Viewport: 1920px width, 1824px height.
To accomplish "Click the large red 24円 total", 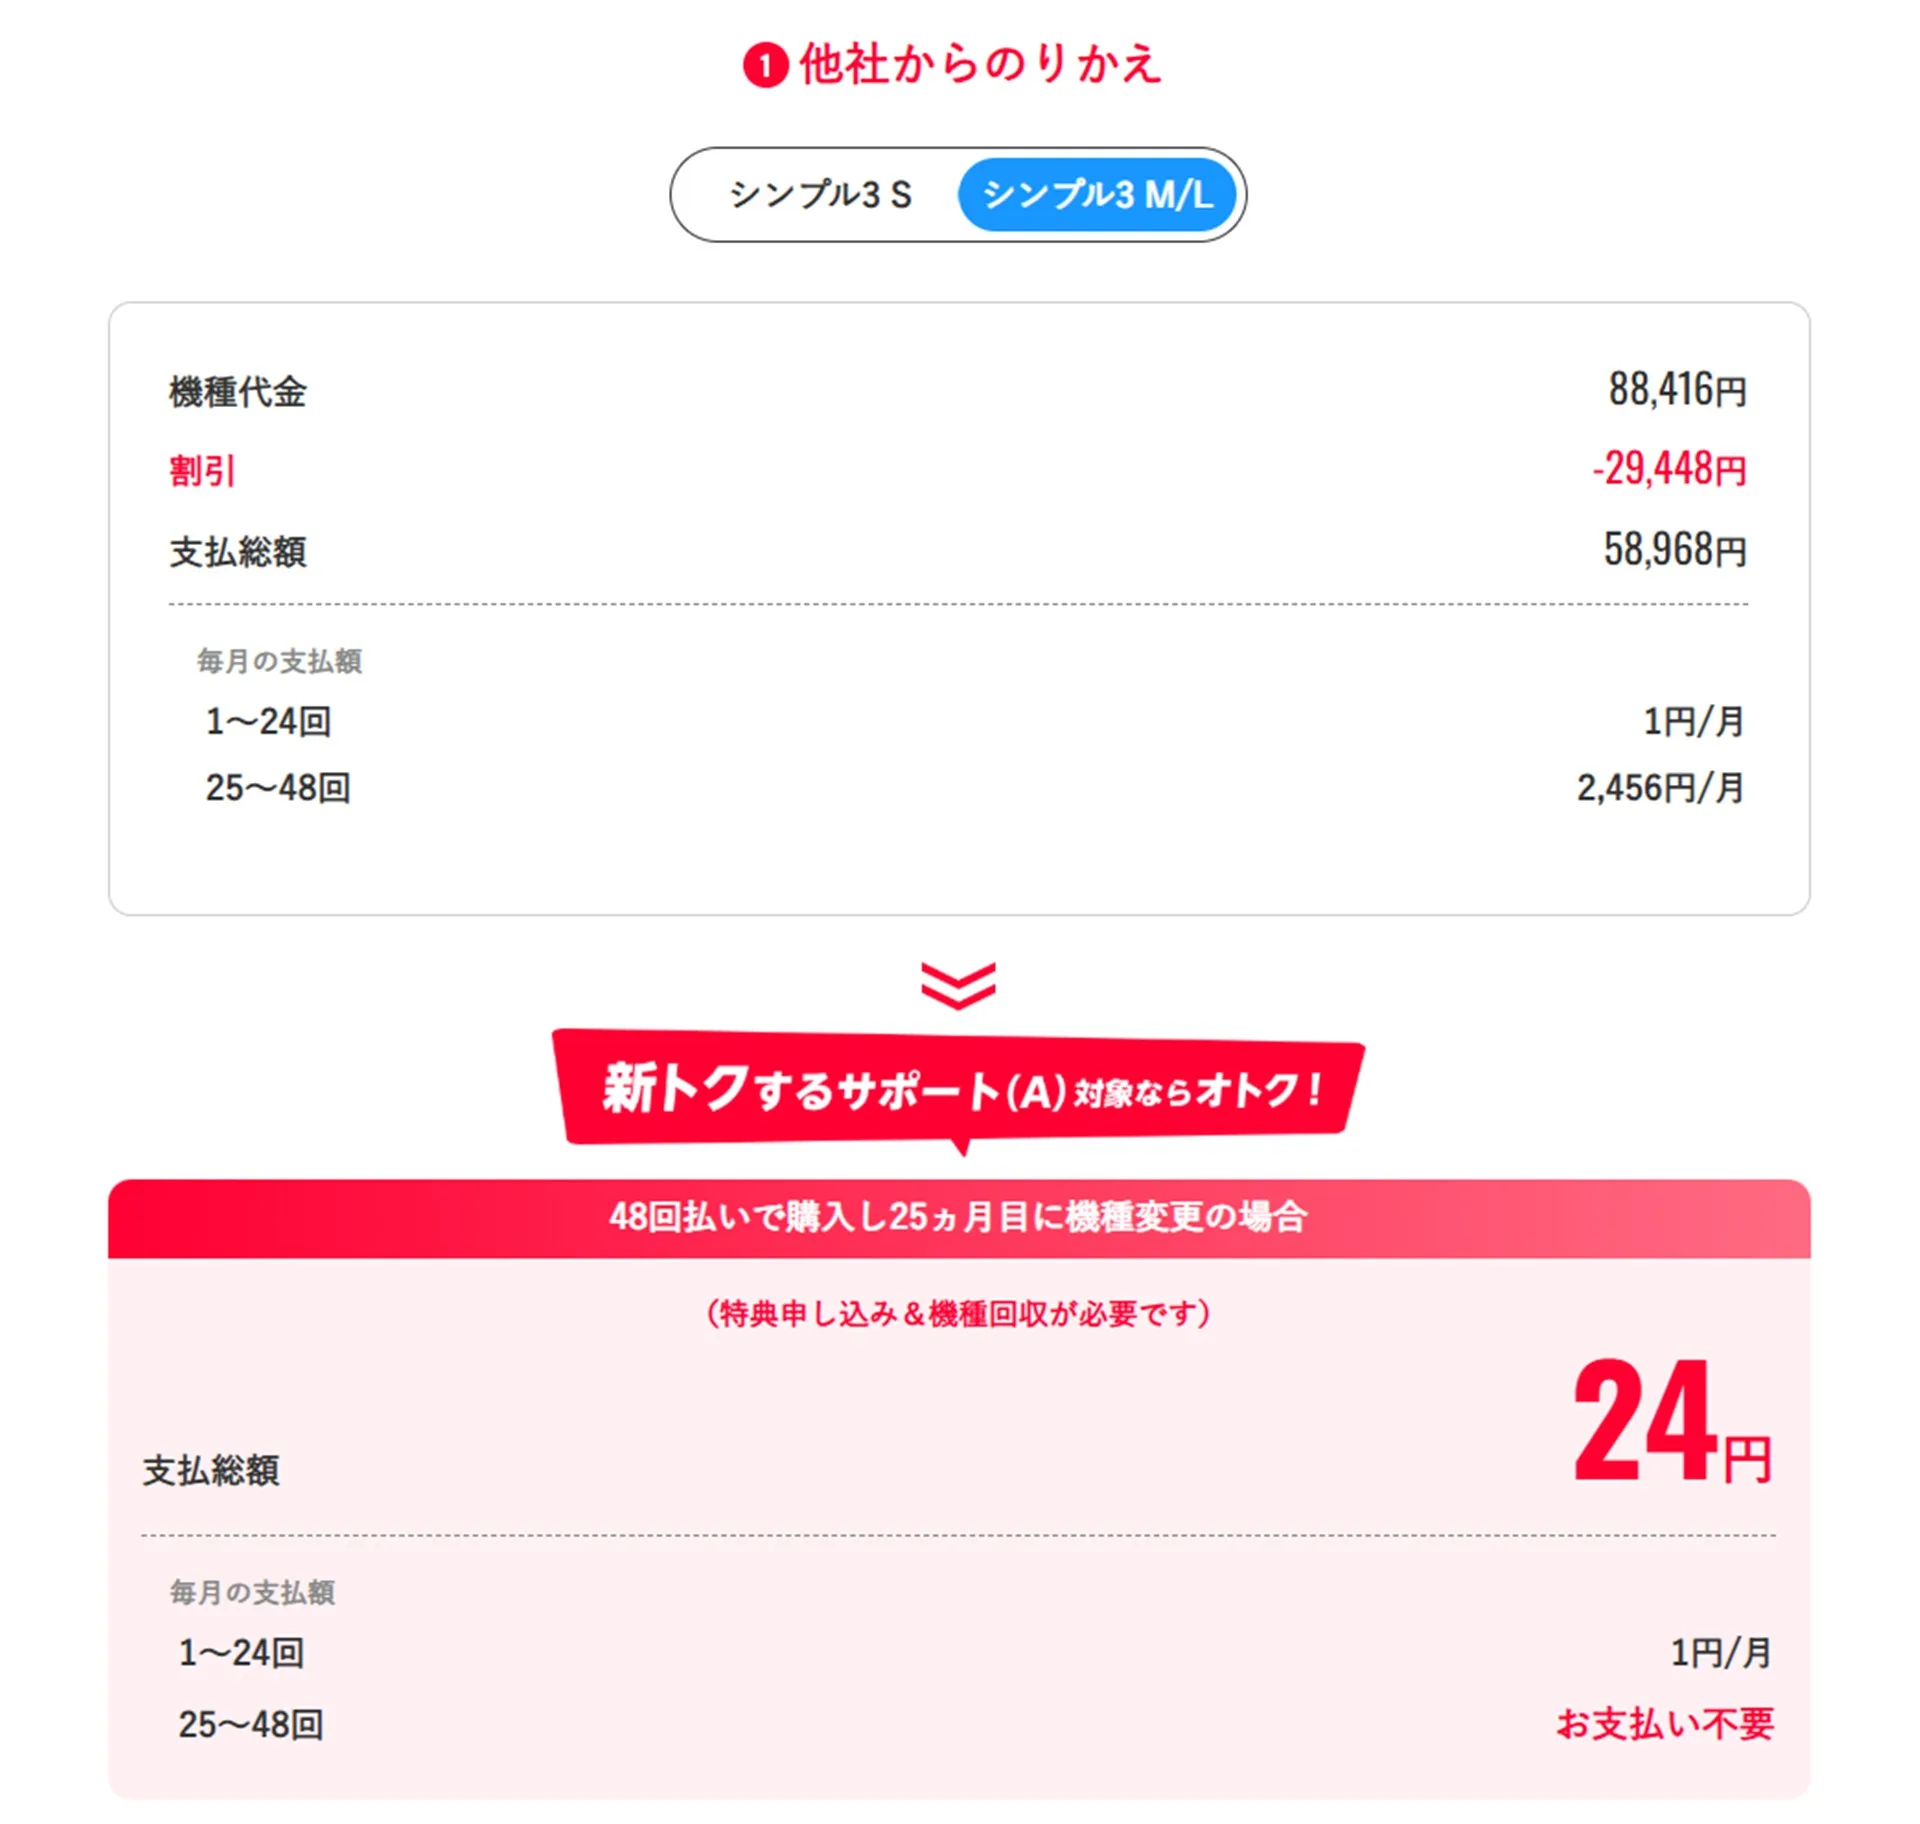I will pos(1670,1422).
